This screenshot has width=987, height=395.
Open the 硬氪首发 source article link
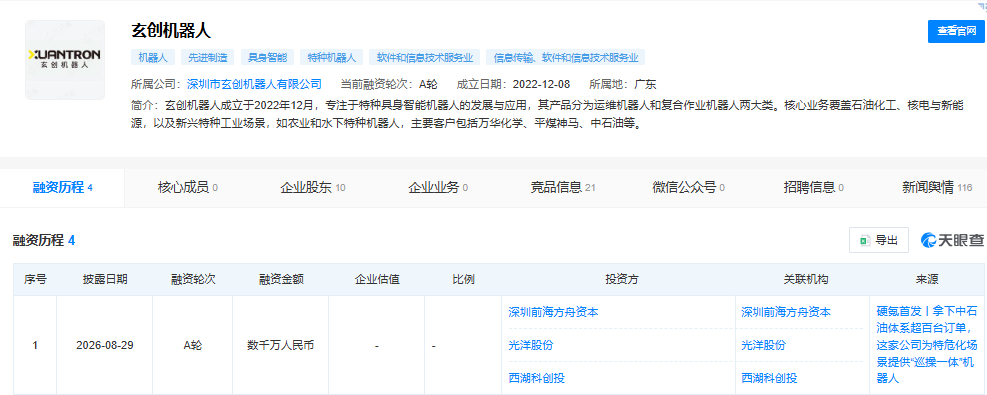(x=927, y=345)
